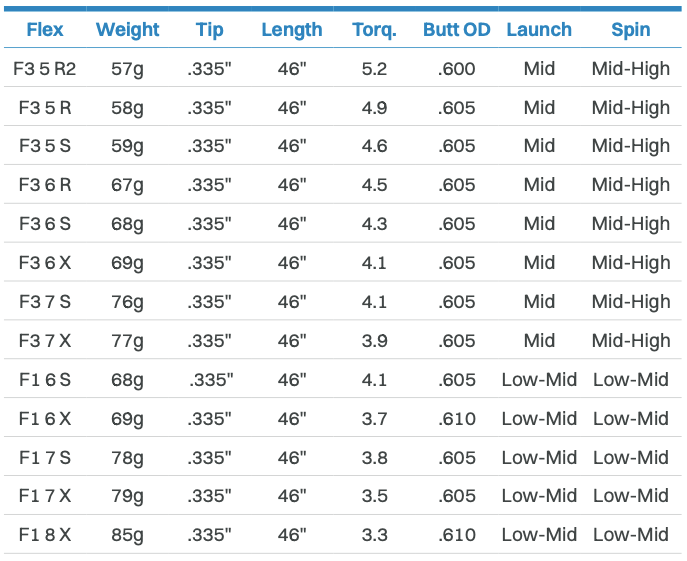This screenshot has height=561, width=687.
Task: Select the 85g weight cell
Action: (127, 535)
